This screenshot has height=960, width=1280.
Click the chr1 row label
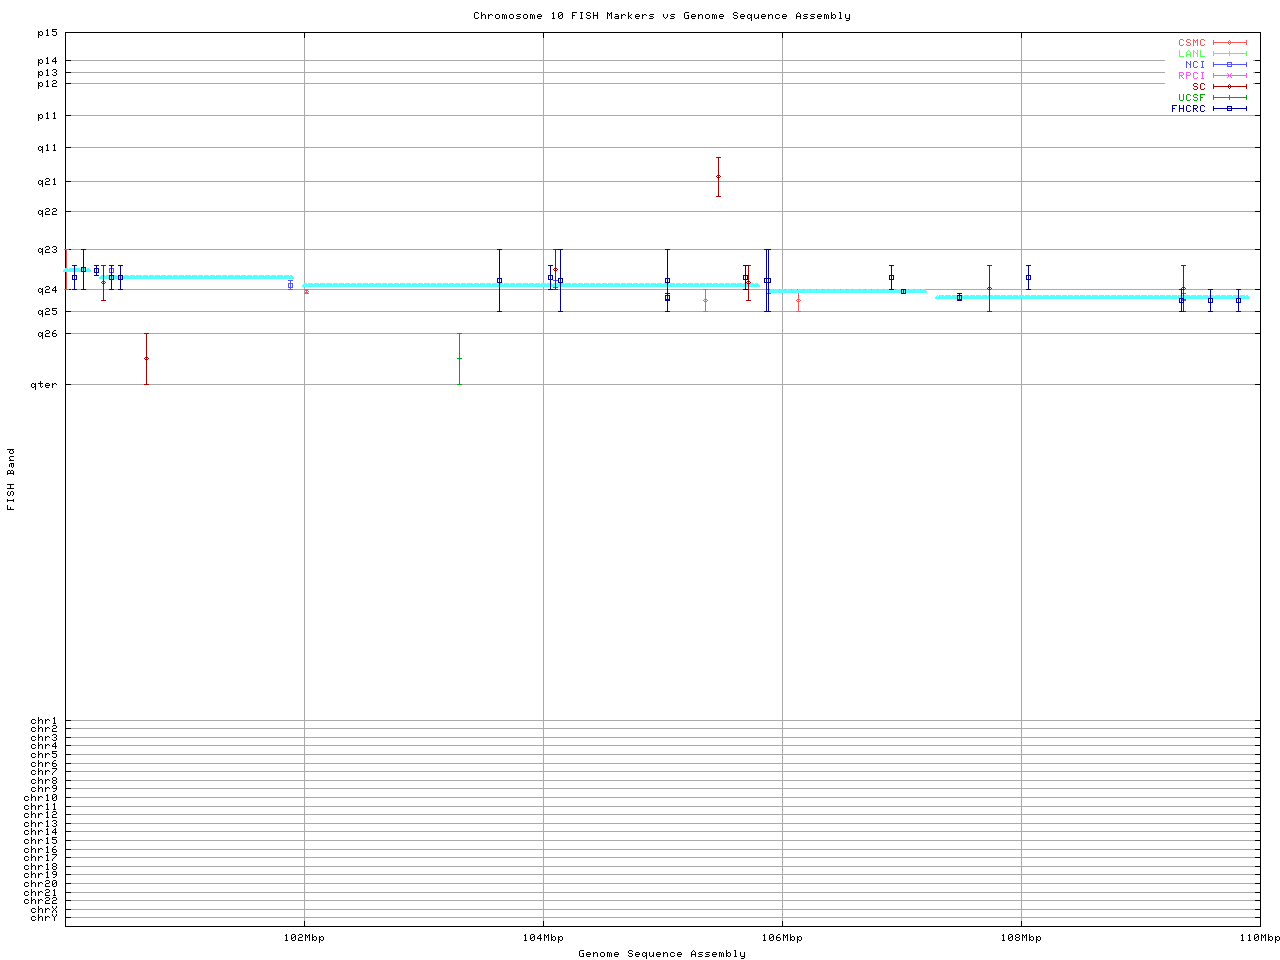click(x=45, y=721)
